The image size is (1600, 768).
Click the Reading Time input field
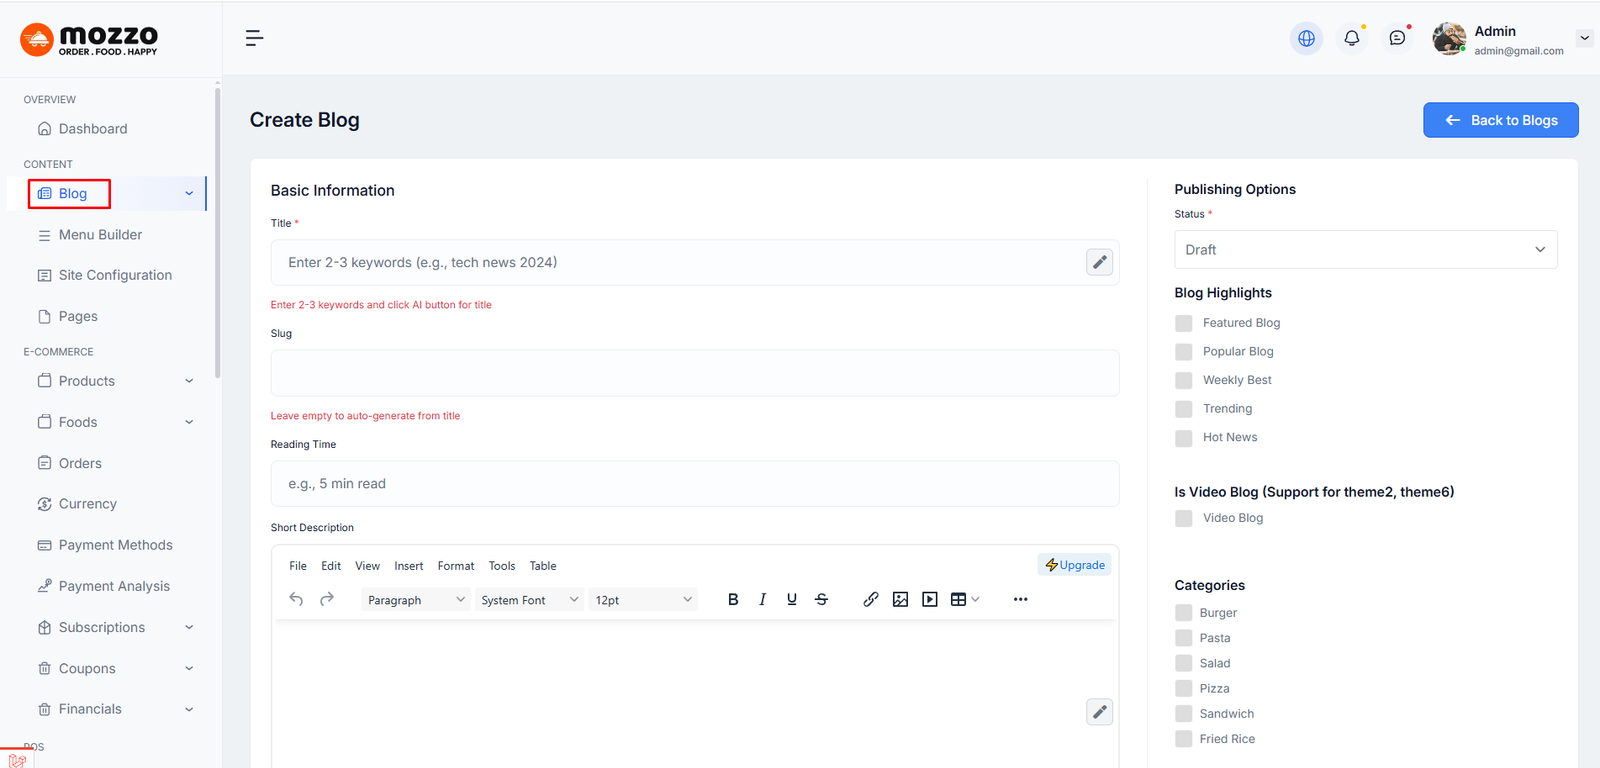pos(694,484)
